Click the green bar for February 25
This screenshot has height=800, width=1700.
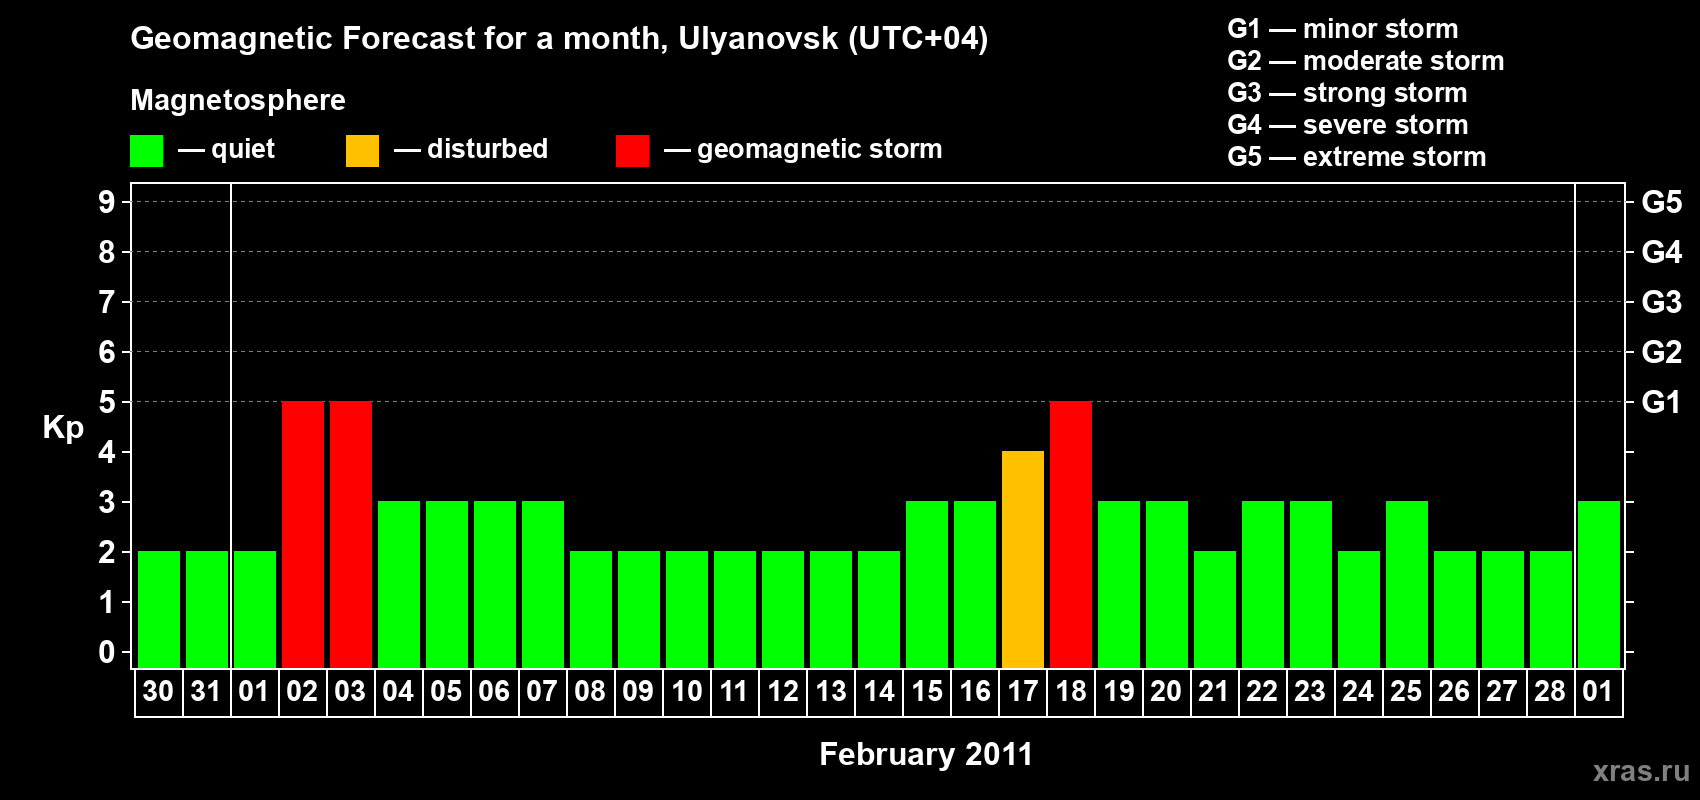(x=1407, y=584)
